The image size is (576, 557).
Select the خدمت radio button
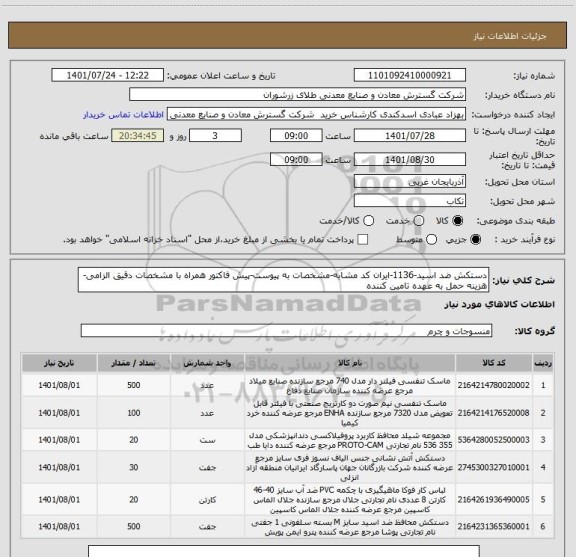tap(419, 221)
